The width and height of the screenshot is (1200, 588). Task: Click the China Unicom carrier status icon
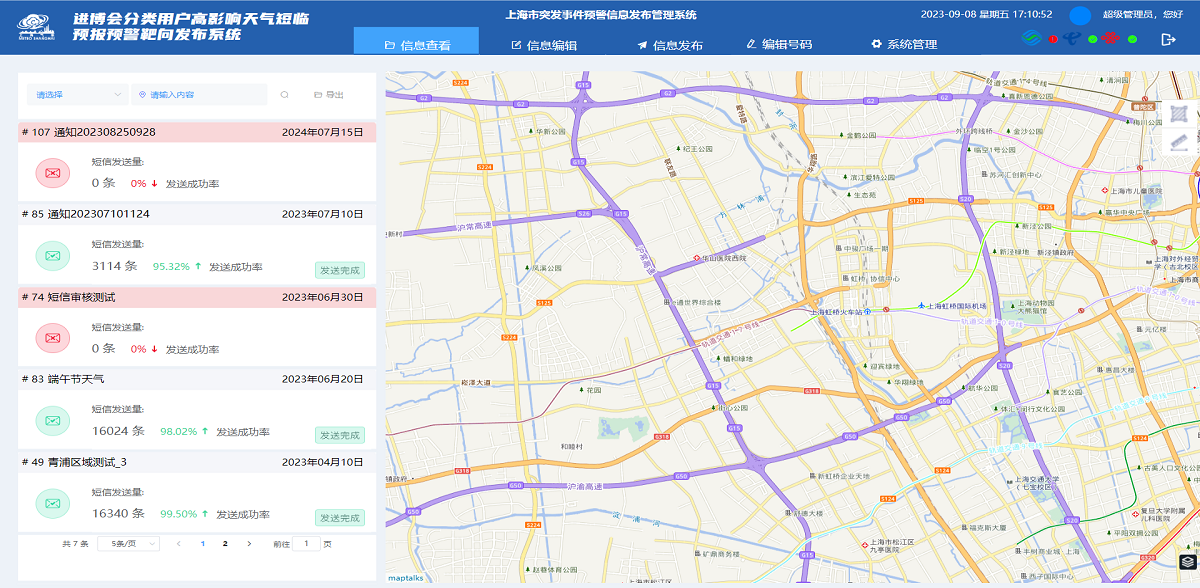pos(1111,39)
